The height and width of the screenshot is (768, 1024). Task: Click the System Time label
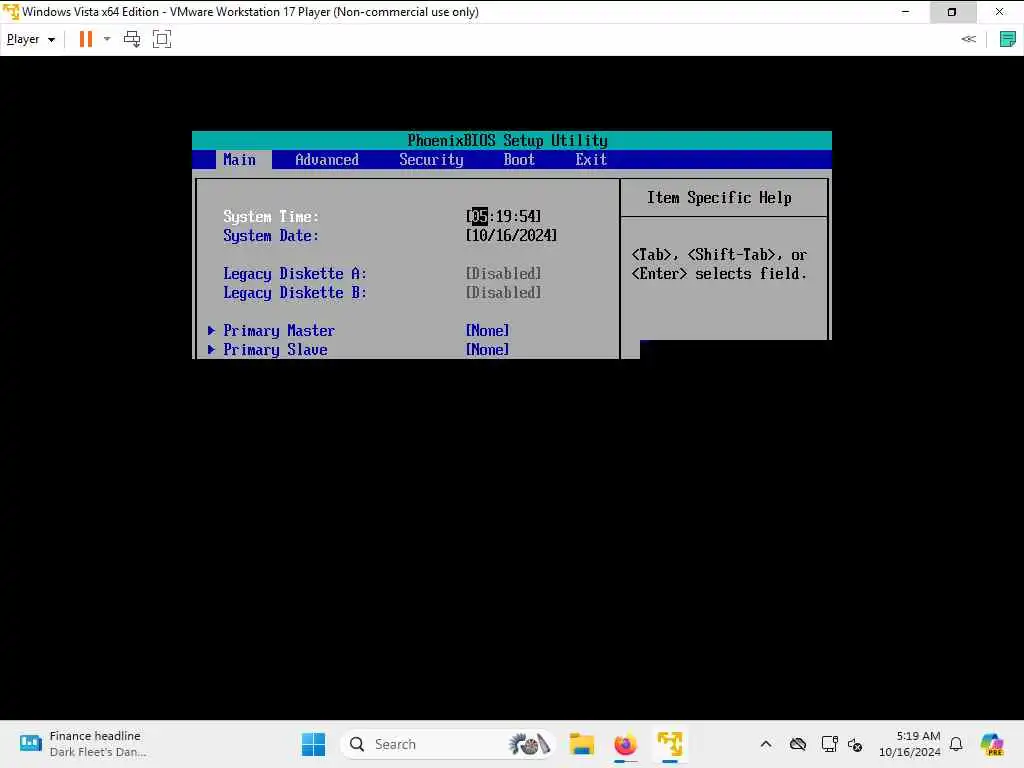(271, 216)
